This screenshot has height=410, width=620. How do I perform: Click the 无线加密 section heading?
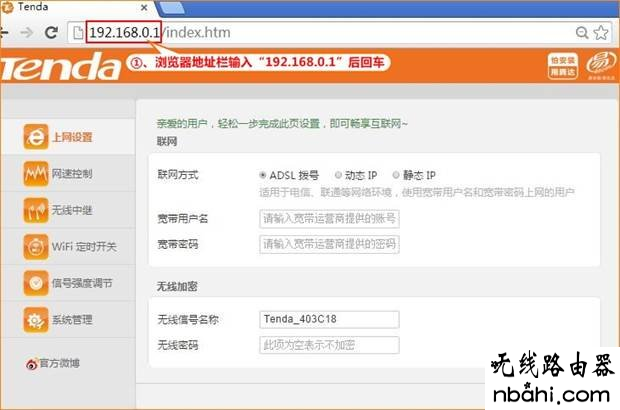pyautogui.click(x=177, y=286)
